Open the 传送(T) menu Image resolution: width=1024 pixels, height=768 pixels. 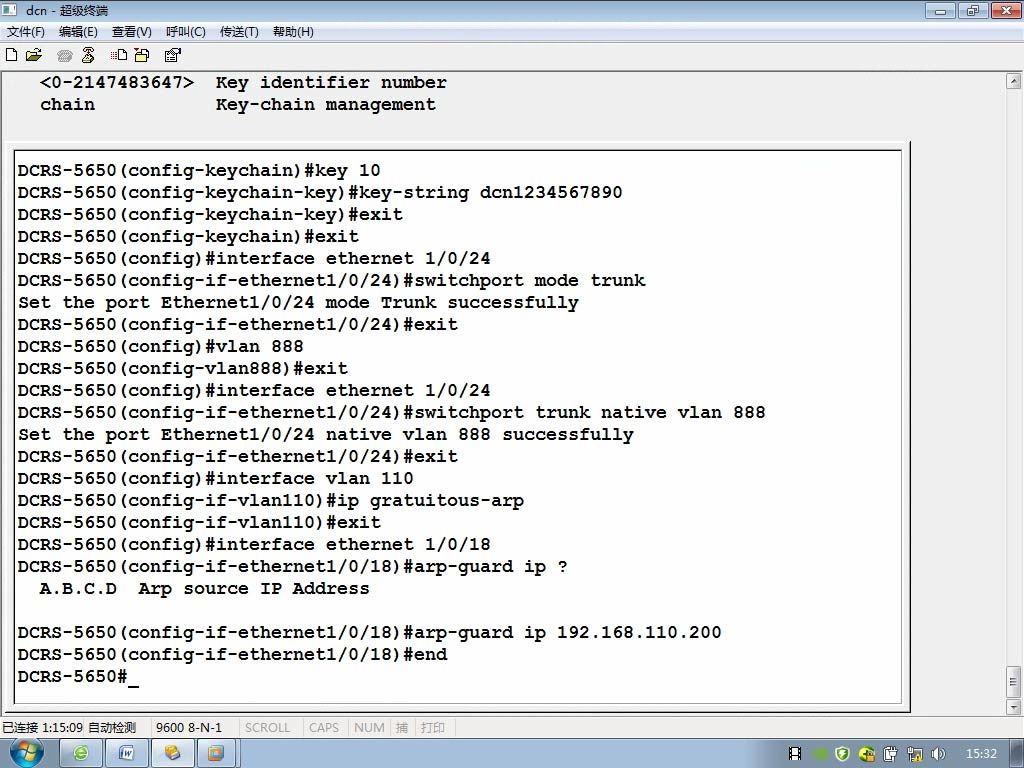239,31
